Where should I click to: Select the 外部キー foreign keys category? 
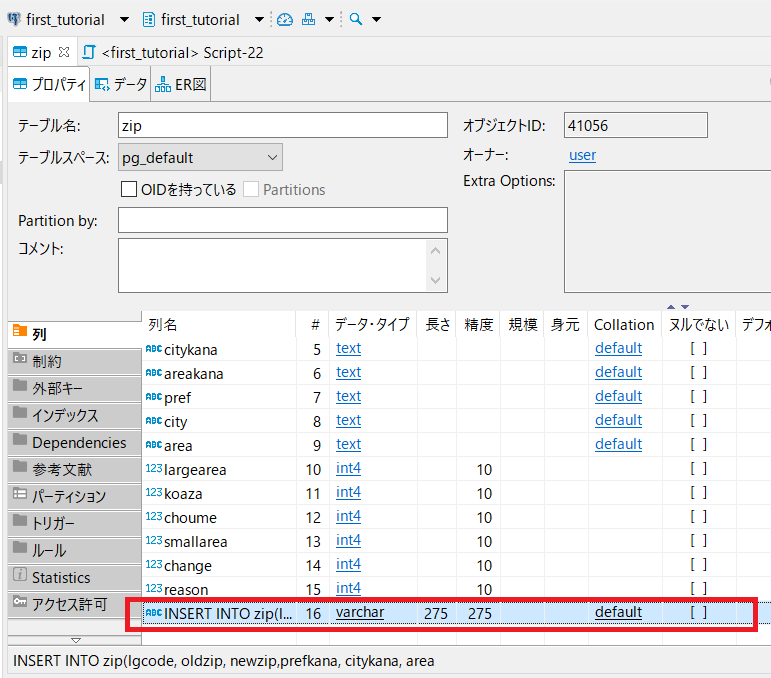(x=75, y=388)
